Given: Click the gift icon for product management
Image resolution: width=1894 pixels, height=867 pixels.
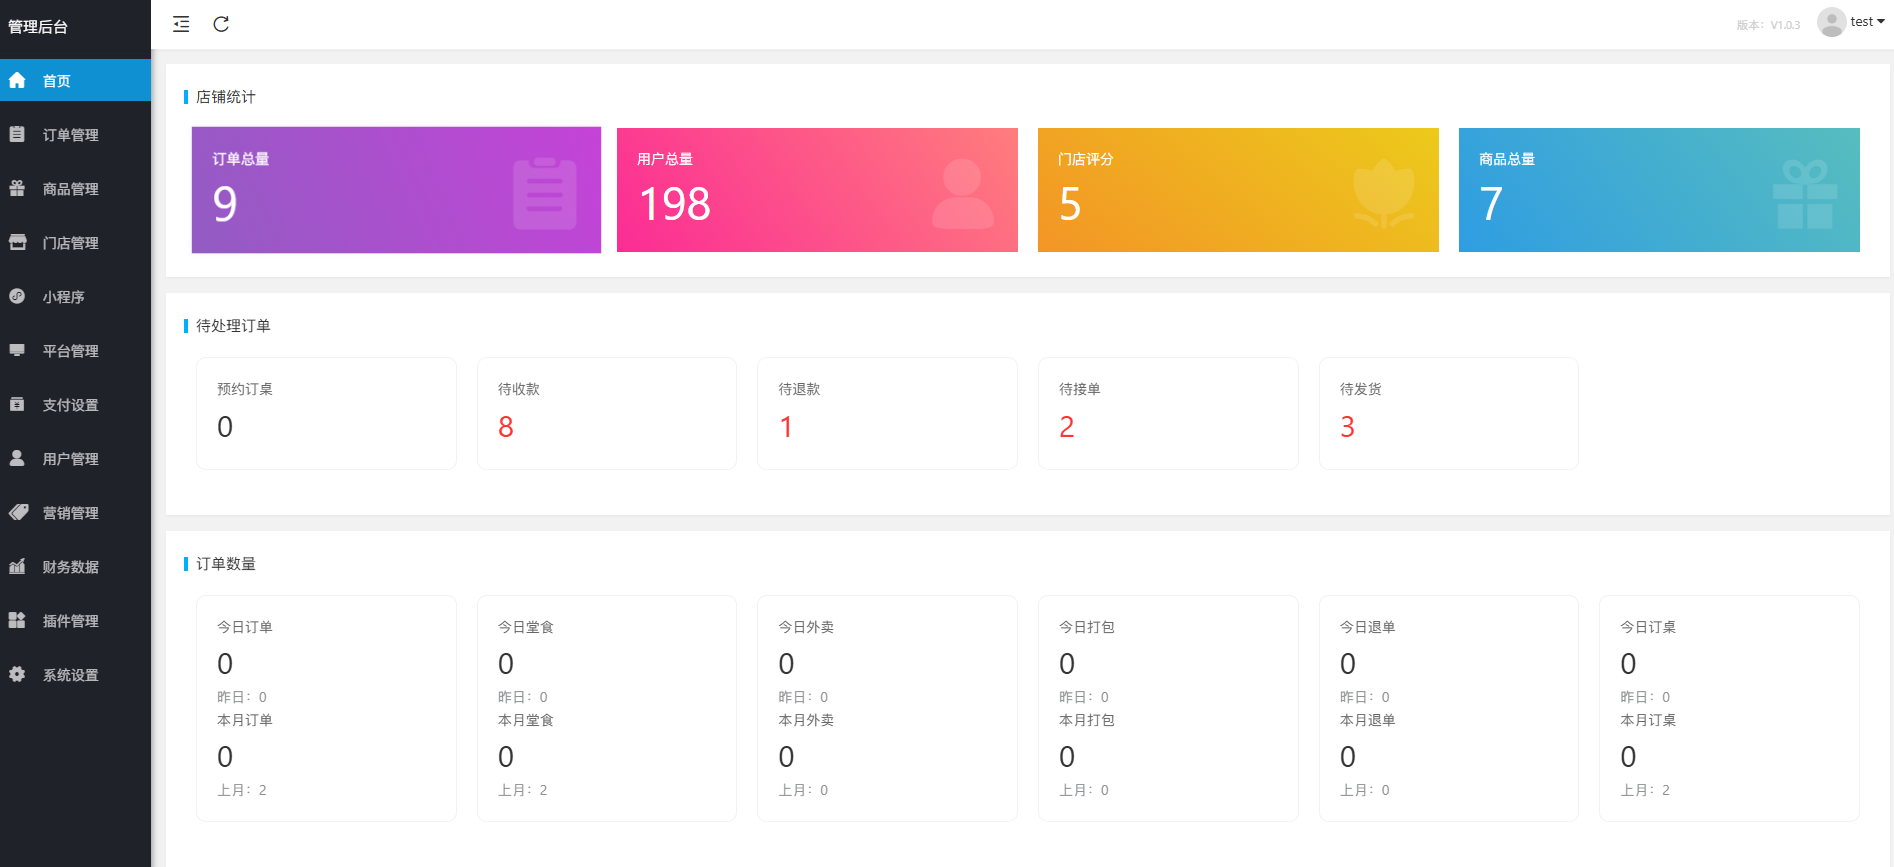Looking at the screenshot, I should [x=18, y=188].
